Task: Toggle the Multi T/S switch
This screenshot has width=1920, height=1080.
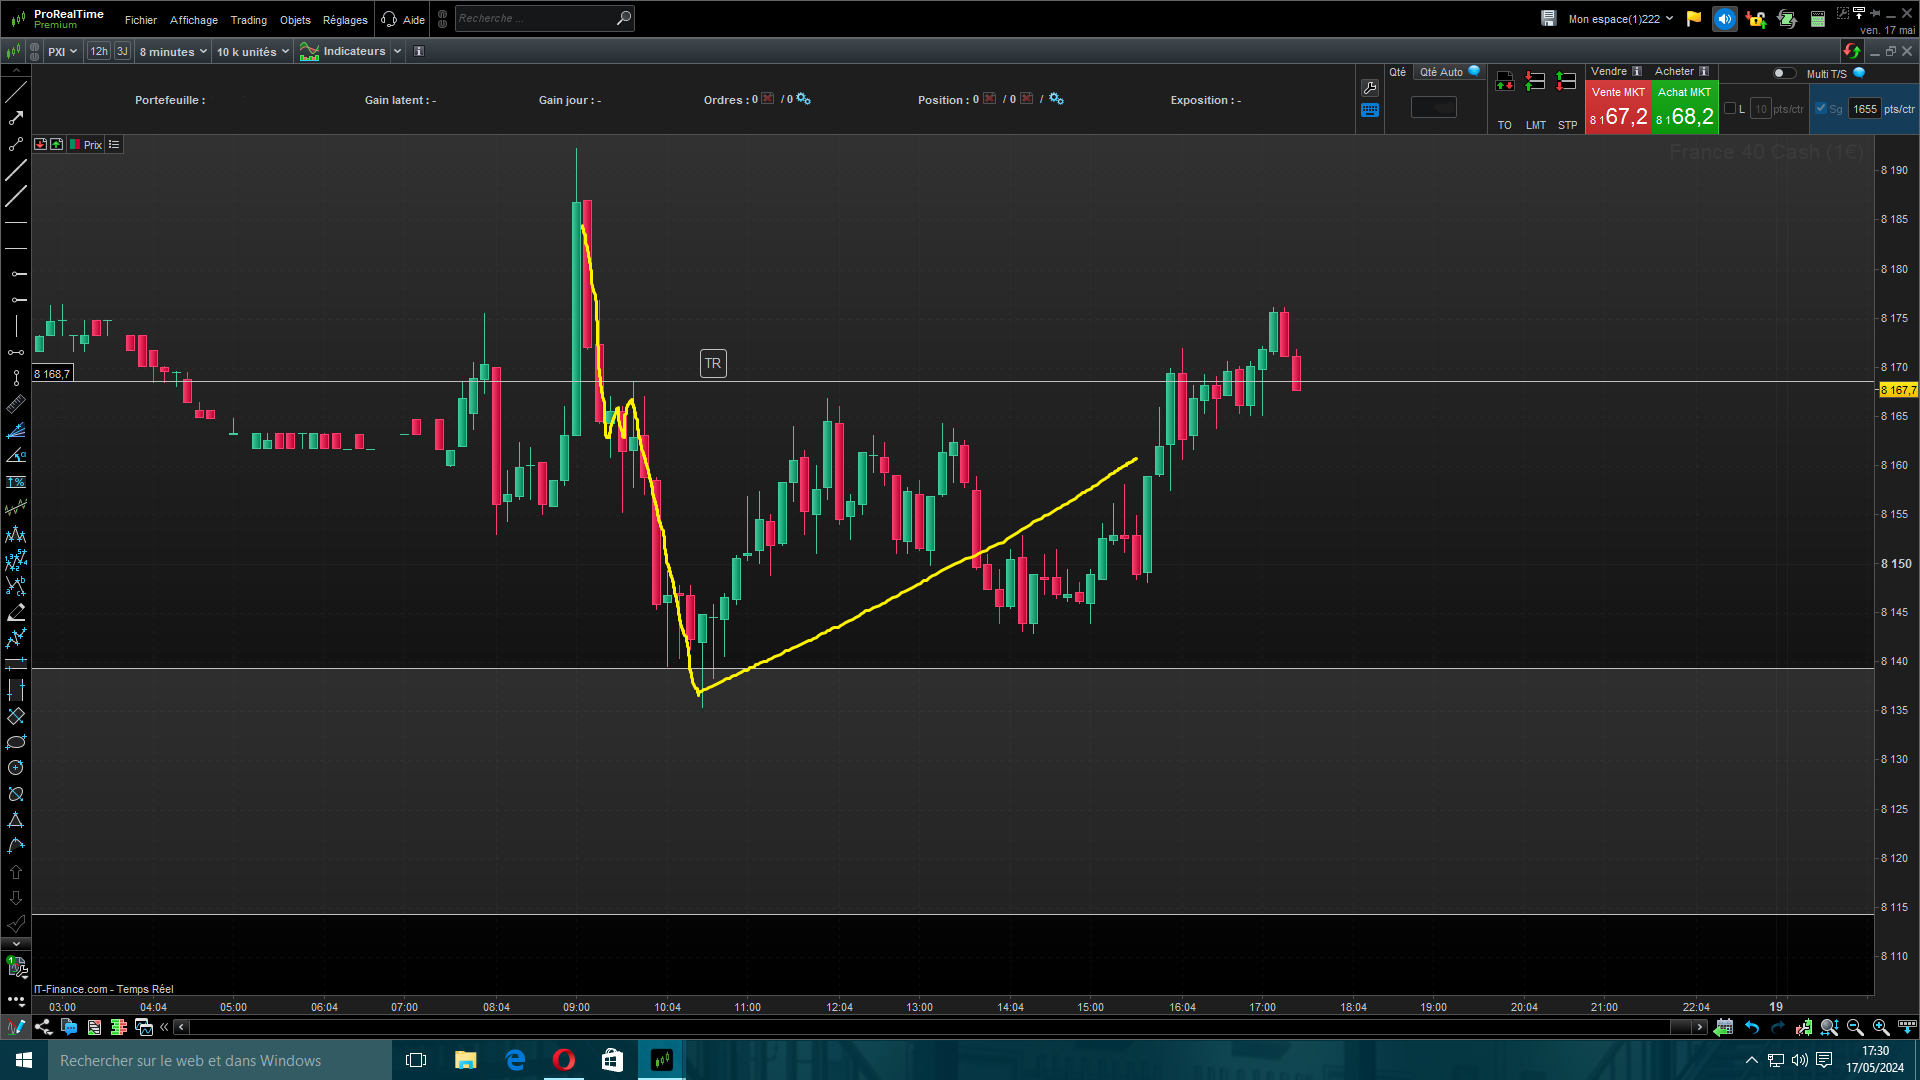Action: (1783, 73)
